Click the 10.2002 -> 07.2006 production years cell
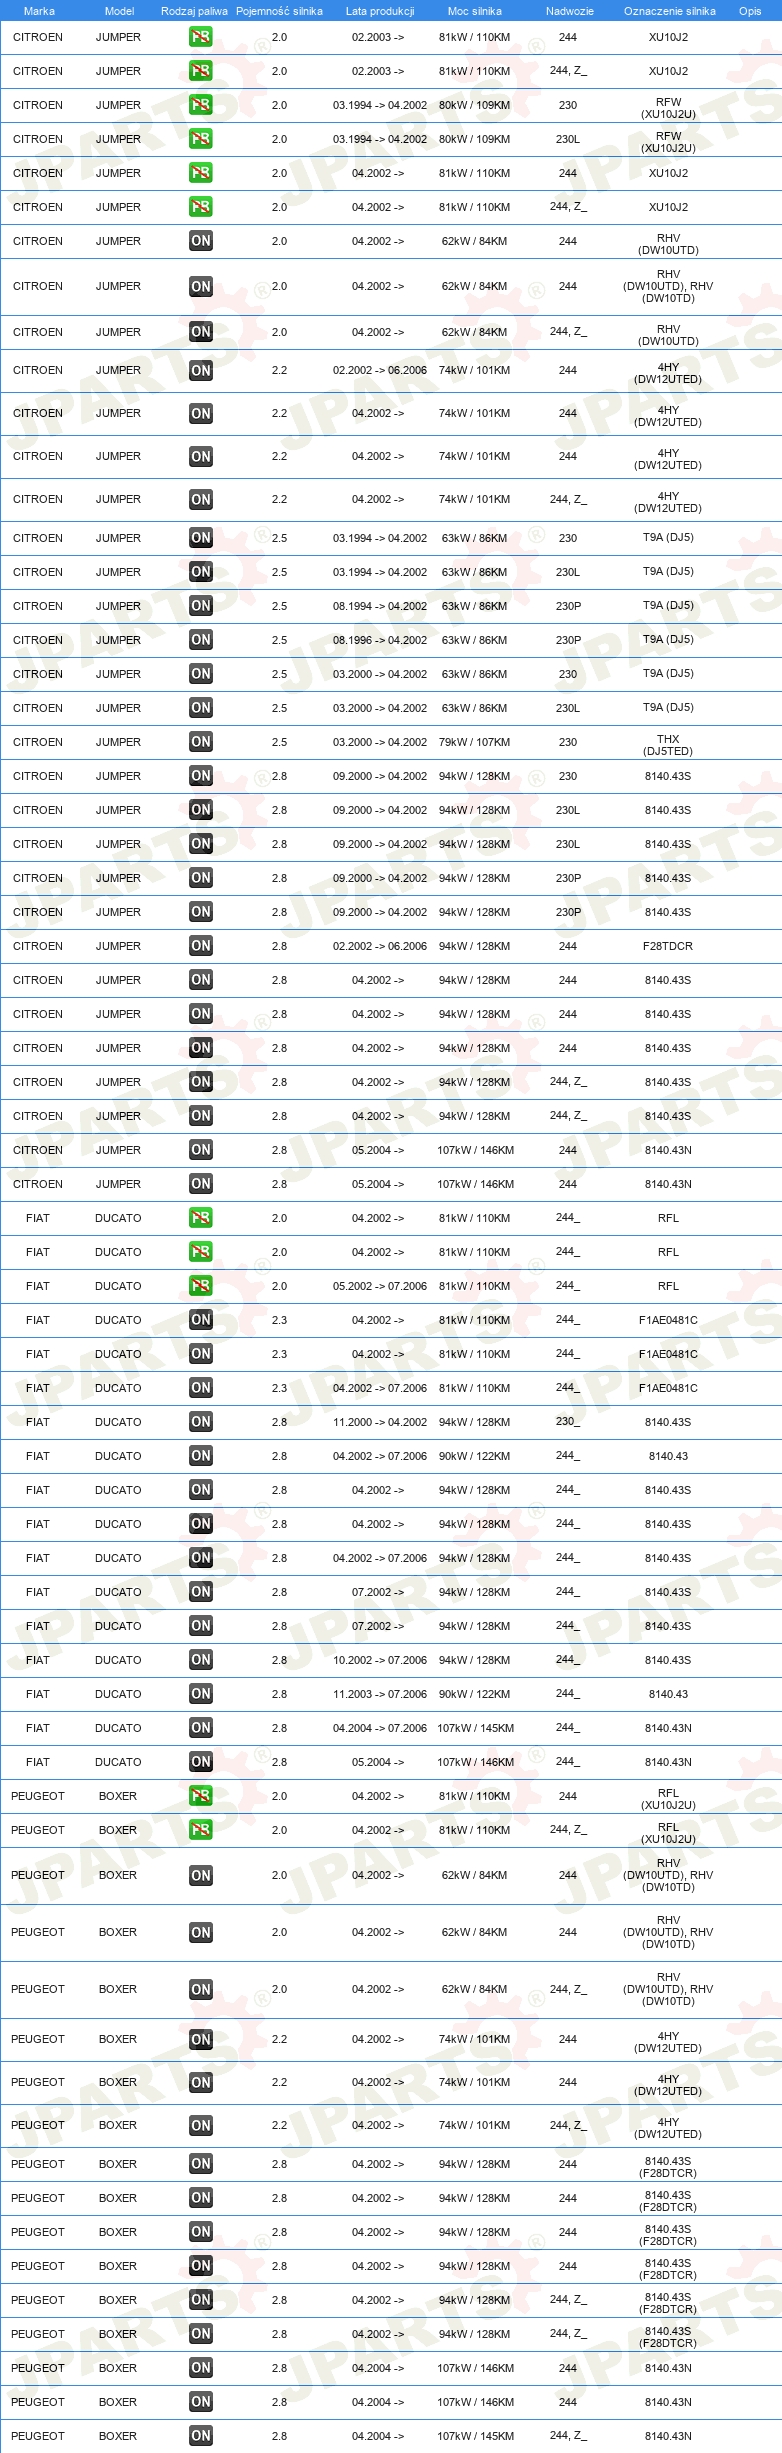 pos(380,1660)
